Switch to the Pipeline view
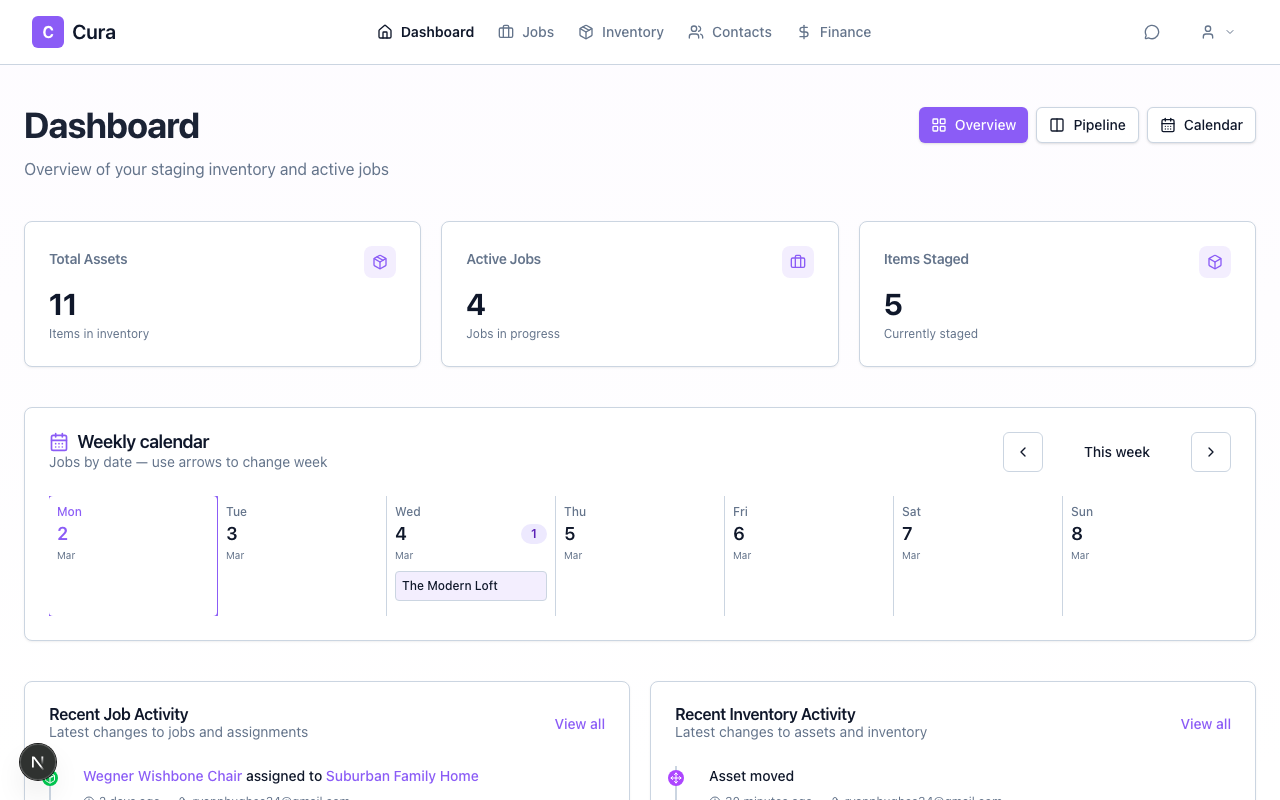This screenshot has height=800, width=1280. tap(1087, 125)
